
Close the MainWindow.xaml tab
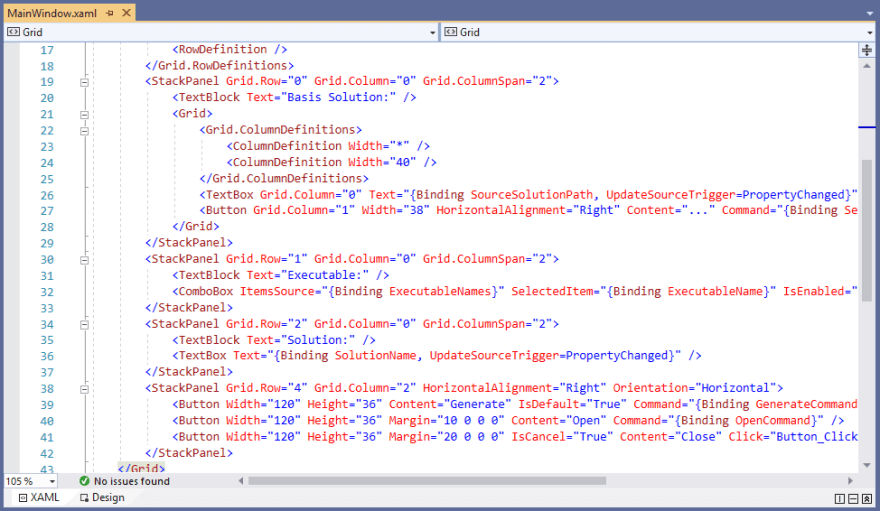click(126, 12)
